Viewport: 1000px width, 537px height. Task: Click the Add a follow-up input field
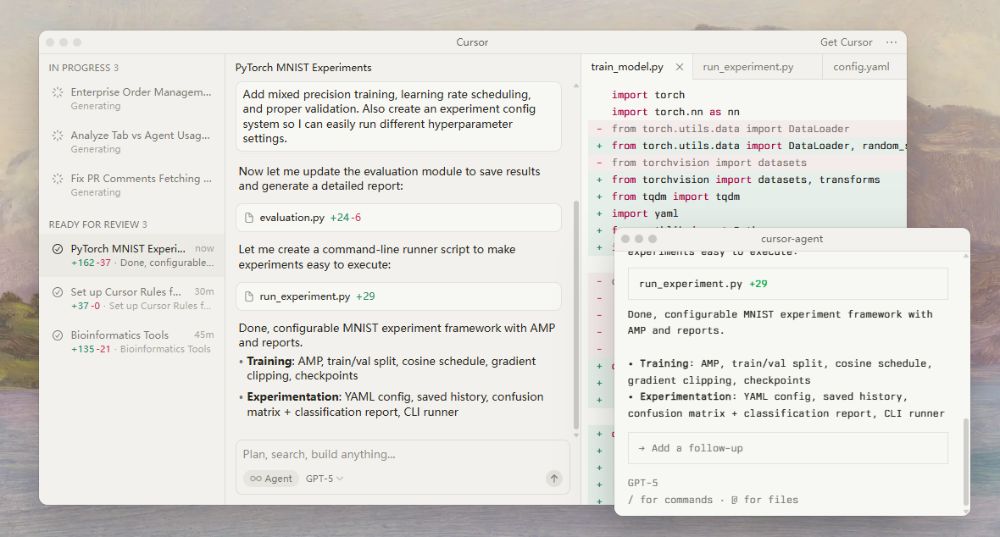tap(787, 448)
